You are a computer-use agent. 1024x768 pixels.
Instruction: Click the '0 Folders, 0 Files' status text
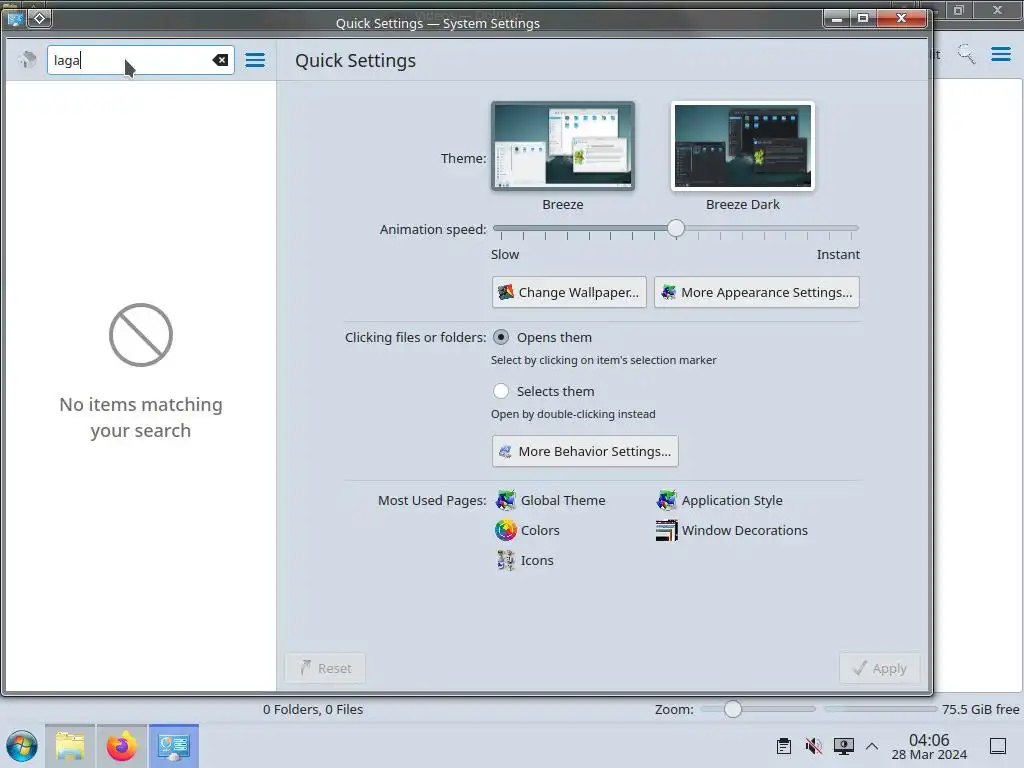pyautogui.click(x=313, y=709)
